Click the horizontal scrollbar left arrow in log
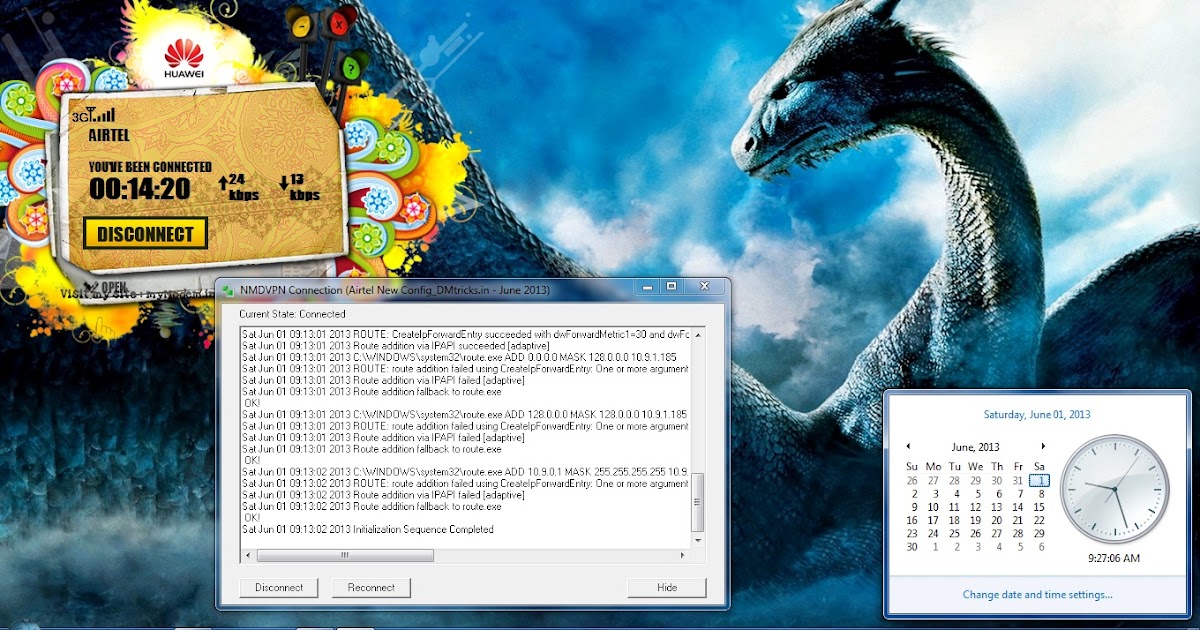Screen dimensions: 1200x630 tap(248, 555)
